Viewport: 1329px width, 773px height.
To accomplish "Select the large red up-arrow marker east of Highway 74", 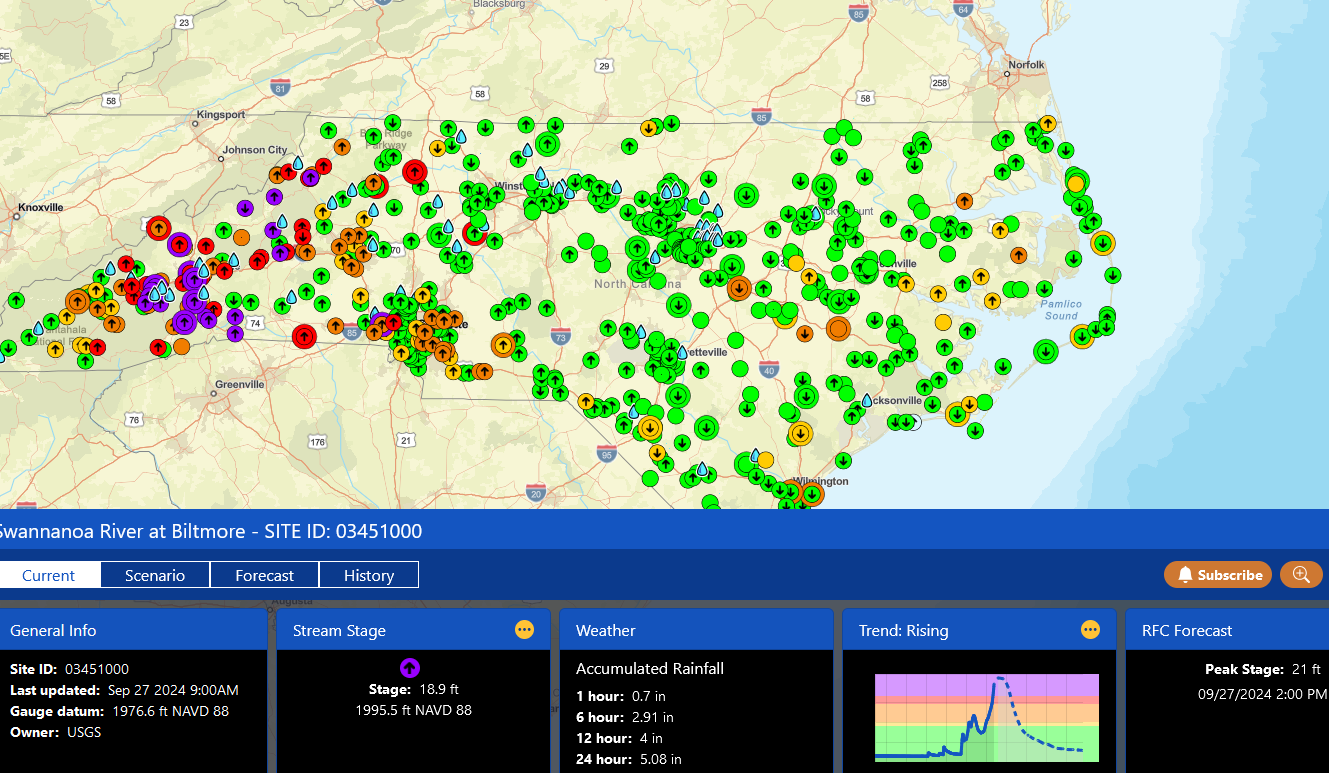I will pos(304,336).
